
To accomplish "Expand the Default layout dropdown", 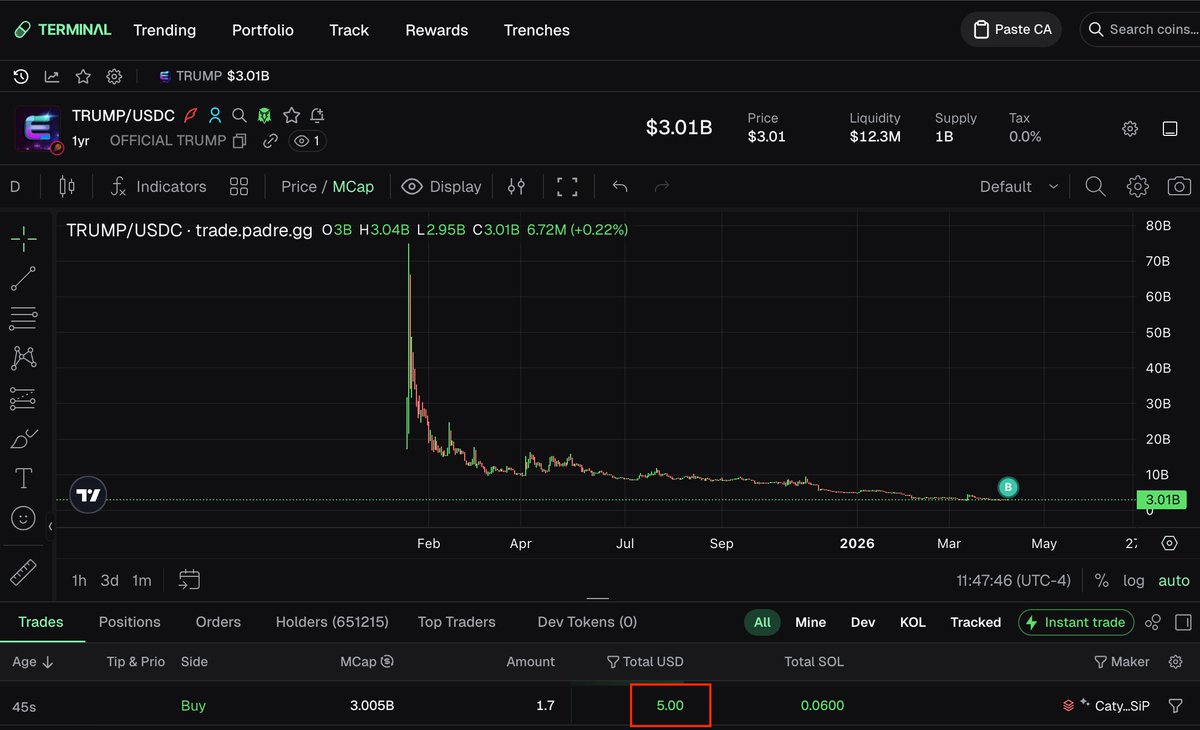I will [x=1019, y=186].
